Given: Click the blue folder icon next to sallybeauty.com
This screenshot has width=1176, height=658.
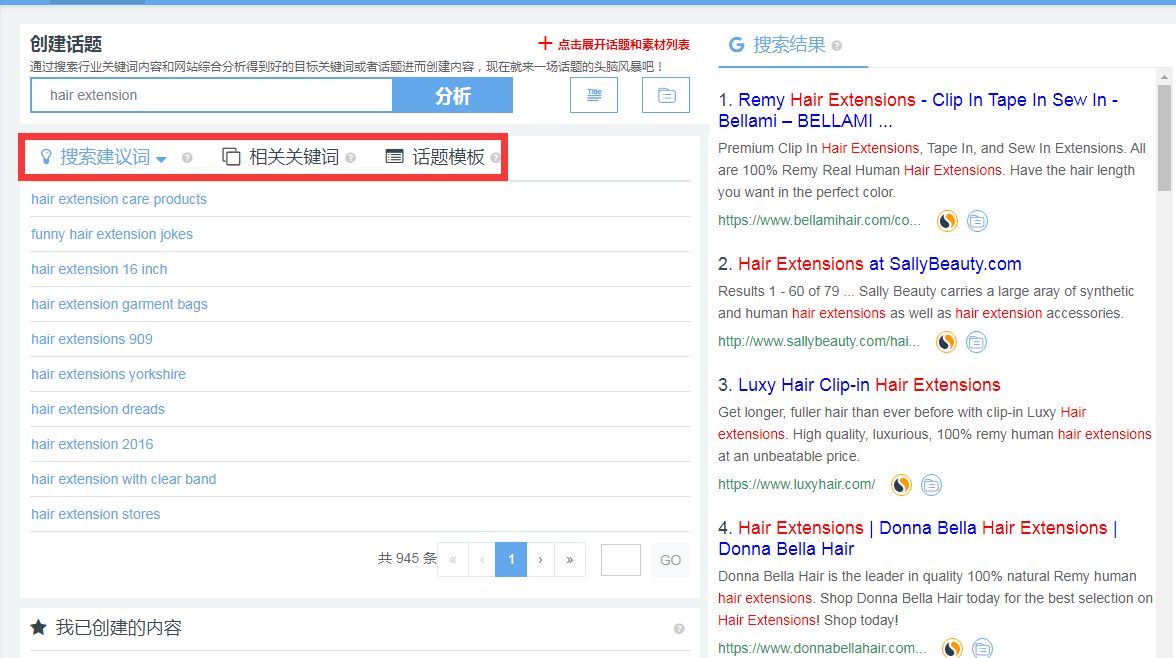Looking at the screenshot, I should pos(976,342).
